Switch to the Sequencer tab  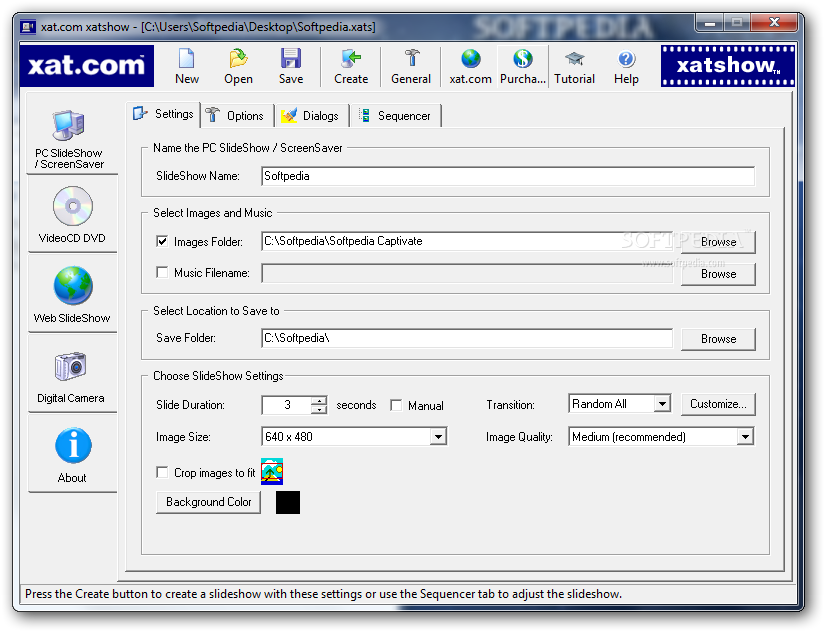pos(396,116)
